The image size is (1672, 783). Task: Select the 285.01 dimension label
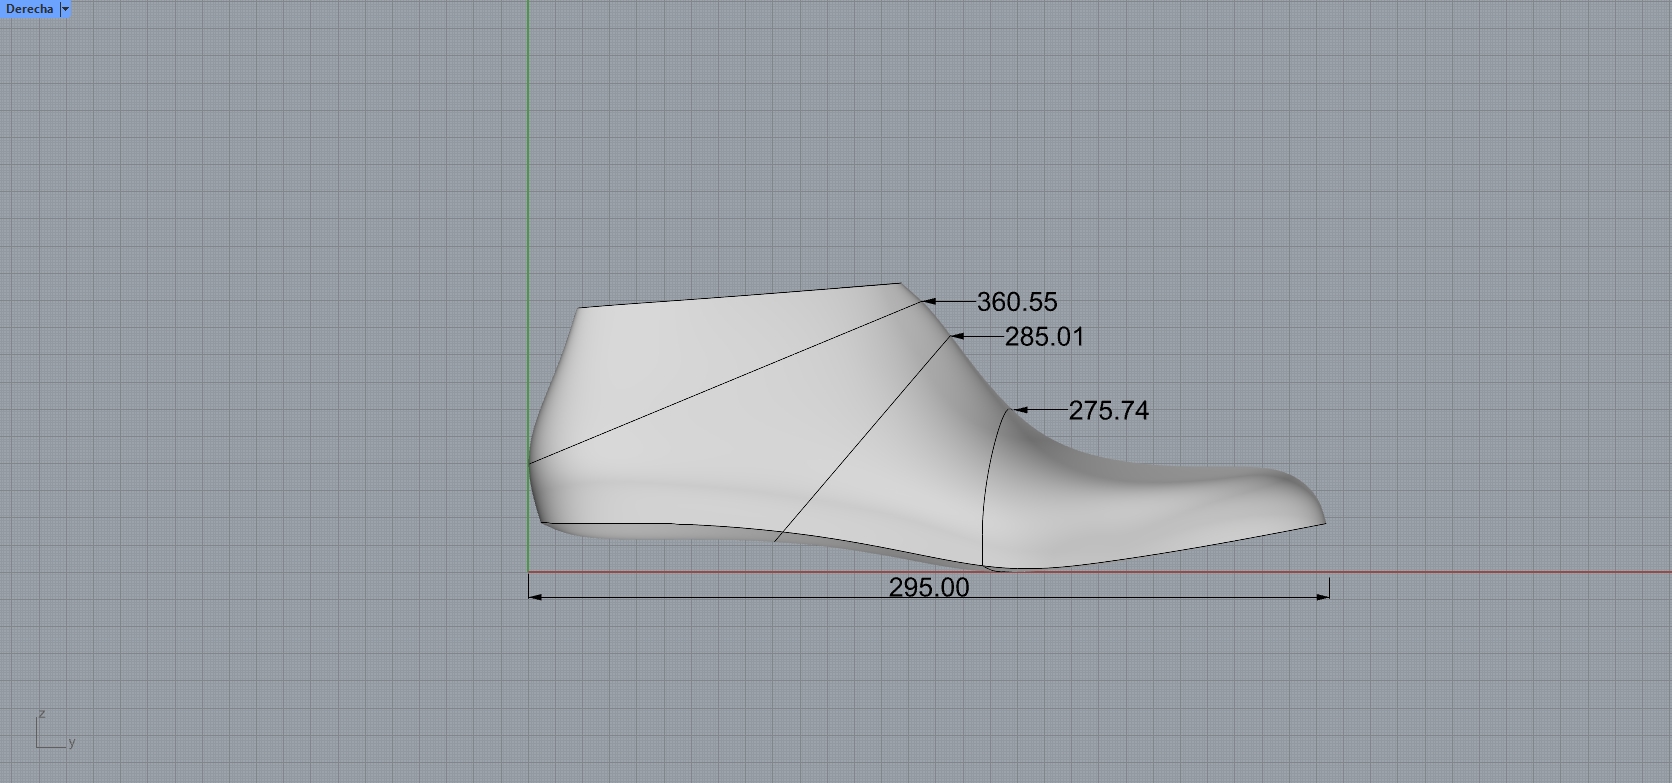(1044, 337)
